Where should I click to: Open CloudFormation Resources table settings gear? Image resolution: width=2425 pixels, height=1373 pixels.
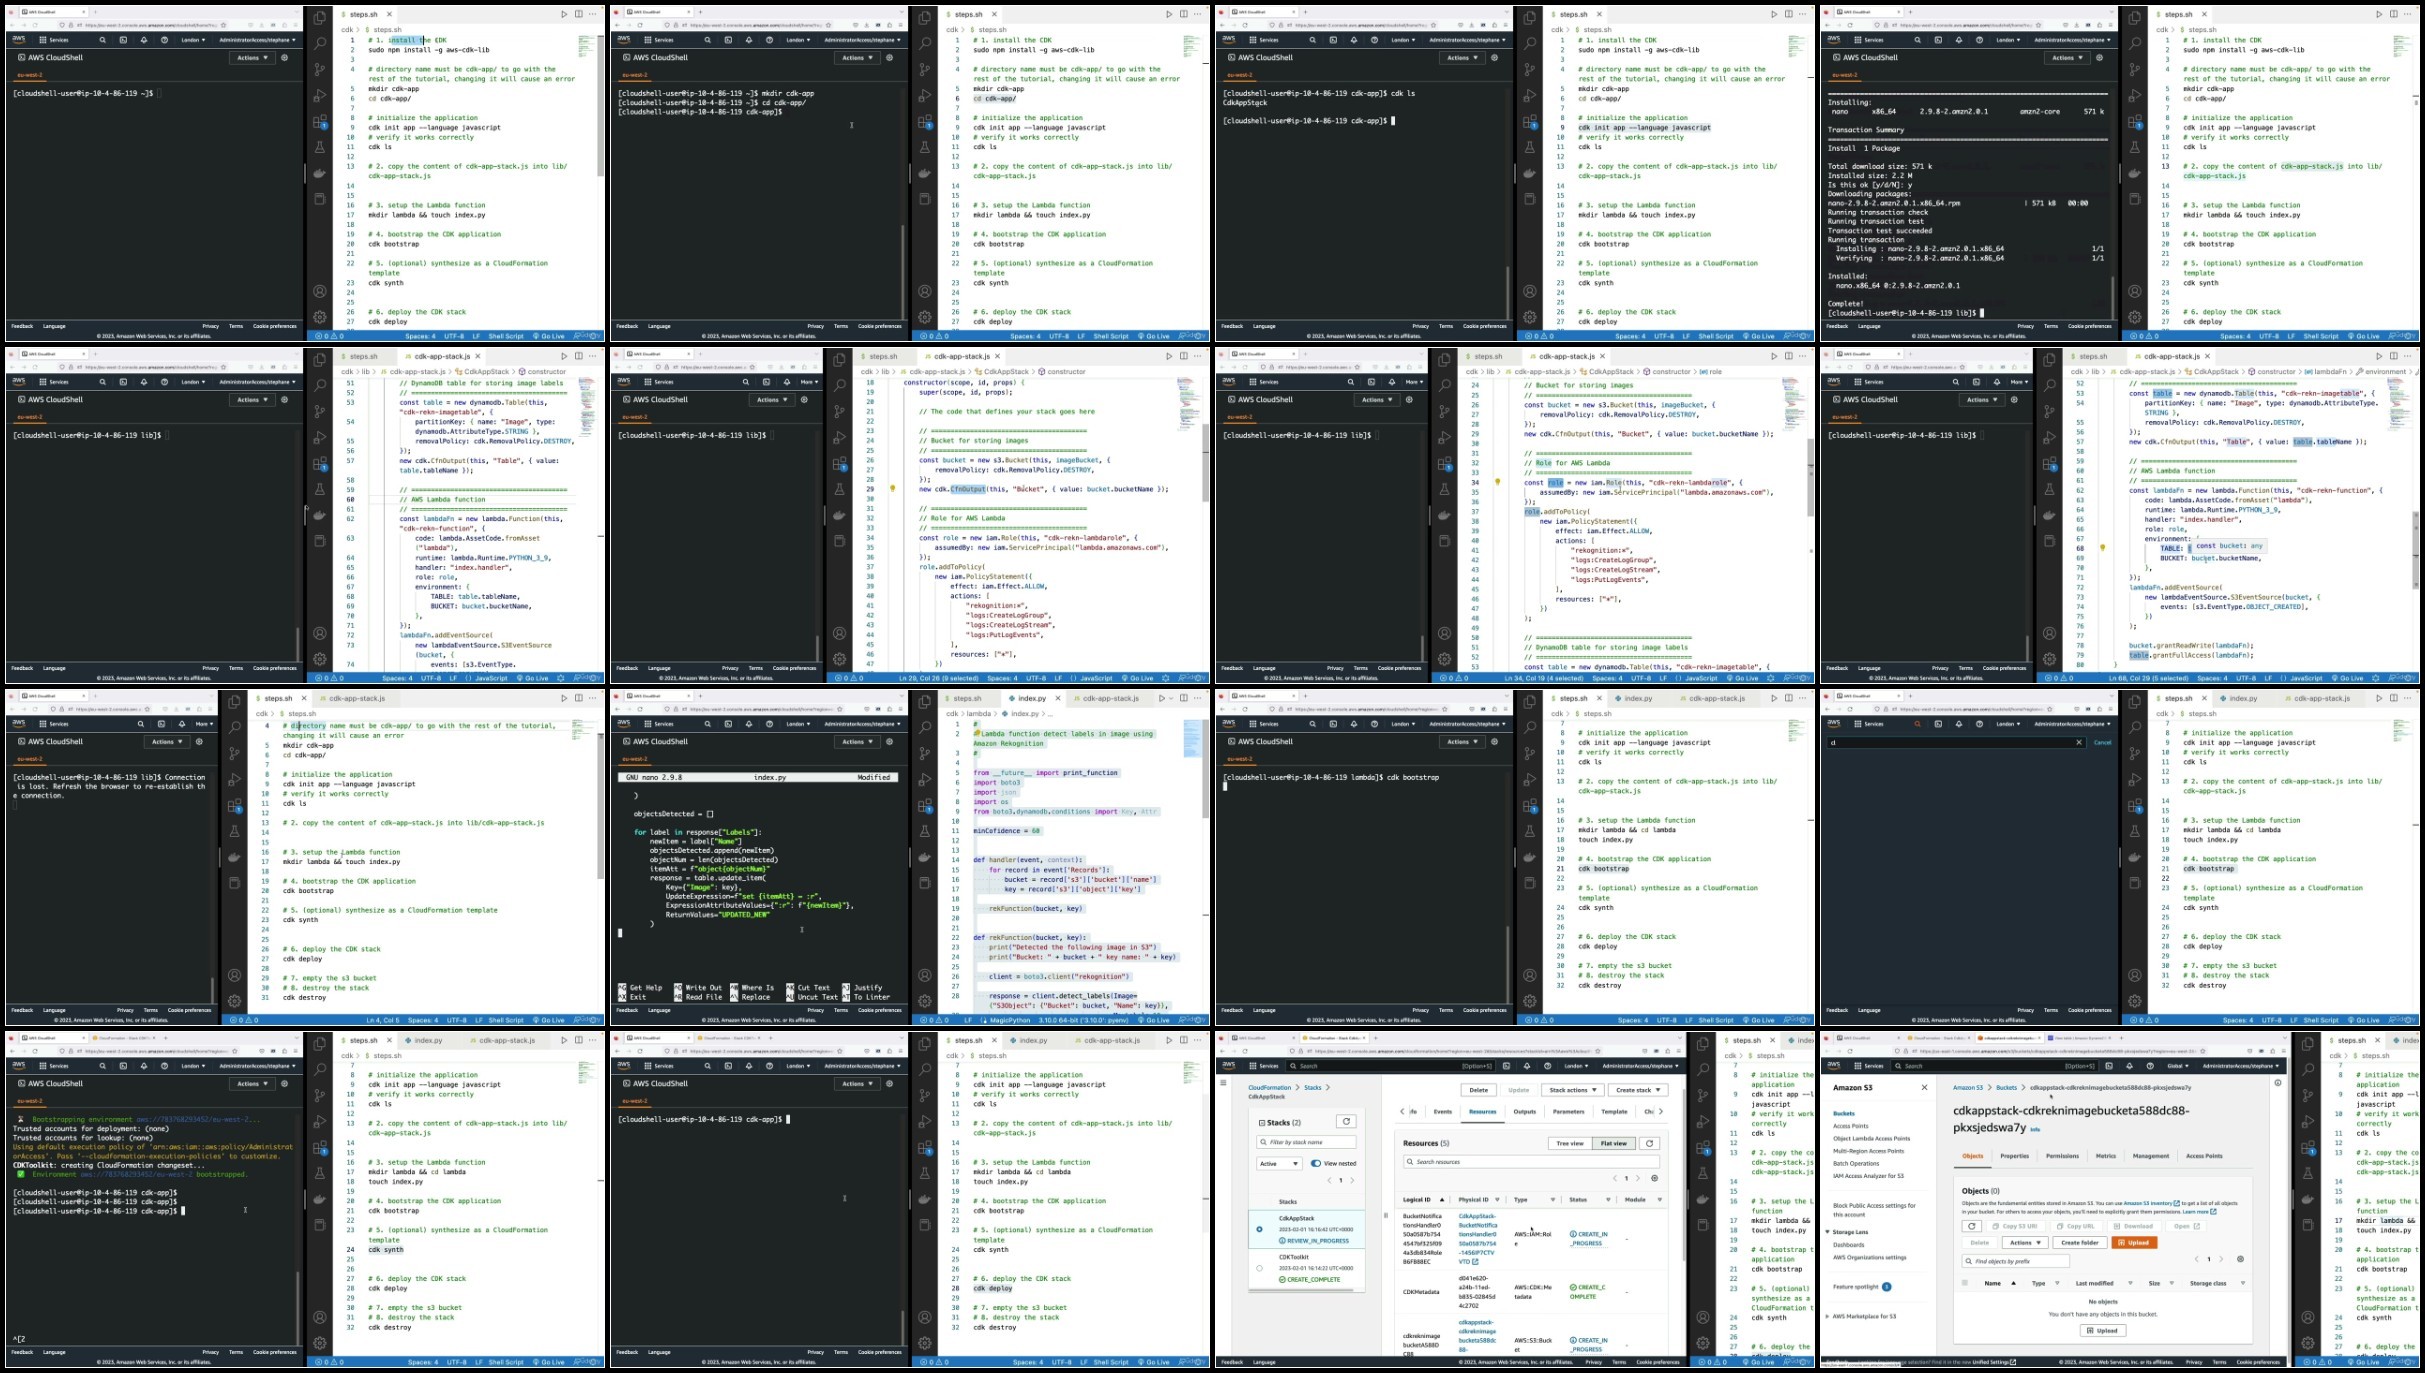[1654, 1178]
